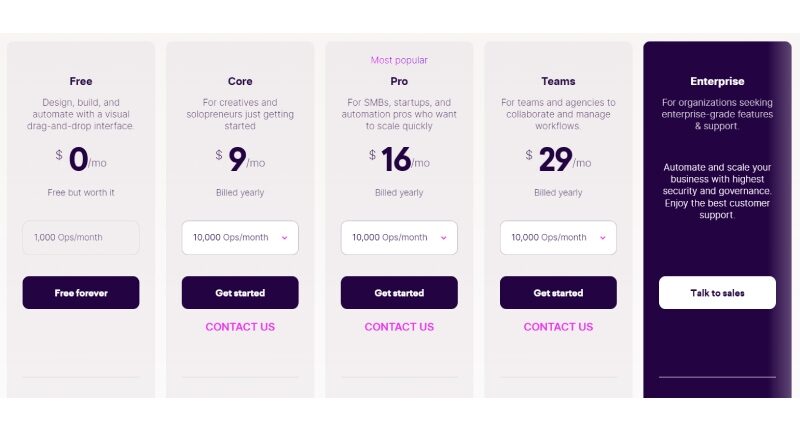This screenshot has width=800, height=430.
Task: Select the Teams plan heading
Action: [x=558, y=81]
